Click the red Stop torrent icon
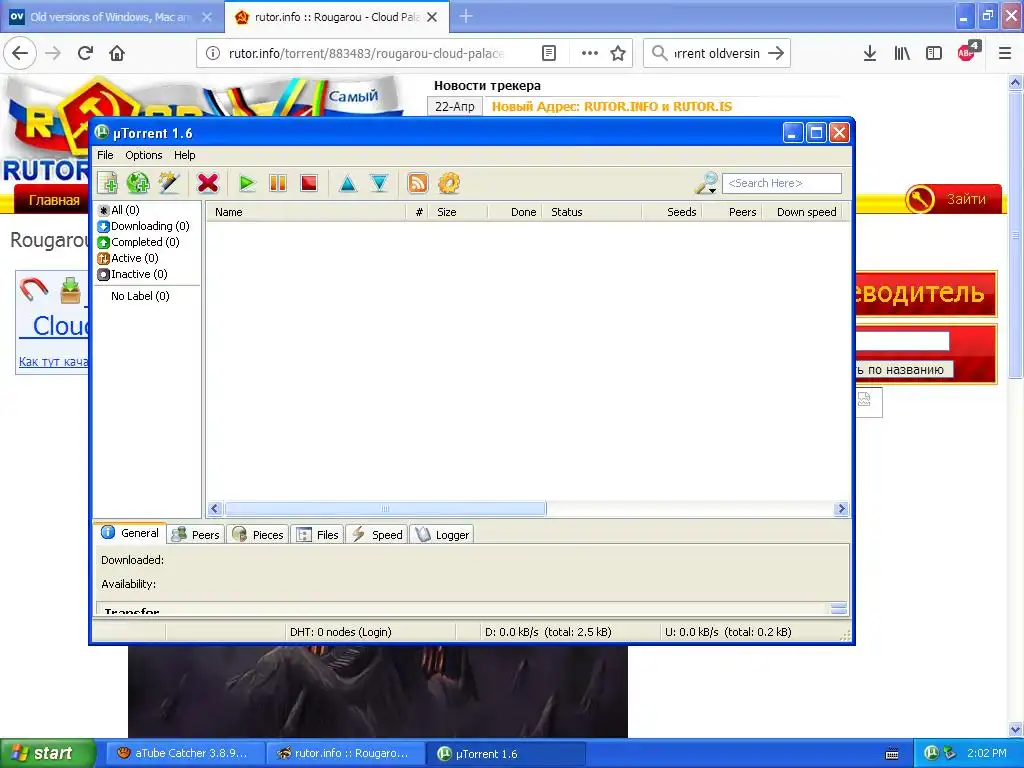 click(x=309, y=183)
